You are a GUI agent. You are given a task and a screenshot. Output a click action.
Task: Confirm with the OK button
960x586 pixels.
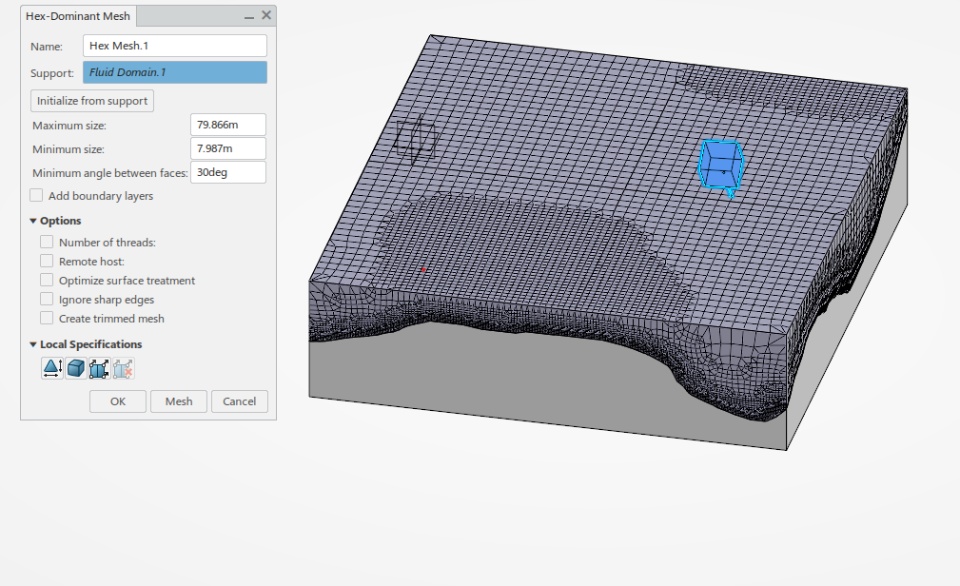pyautogui.click(x=118, y=402)
